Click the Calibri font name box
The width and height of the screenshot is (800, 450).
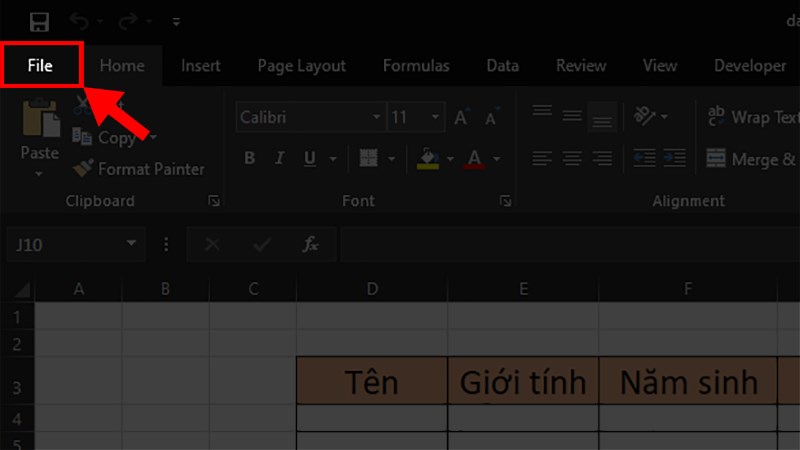click(303, 117)
